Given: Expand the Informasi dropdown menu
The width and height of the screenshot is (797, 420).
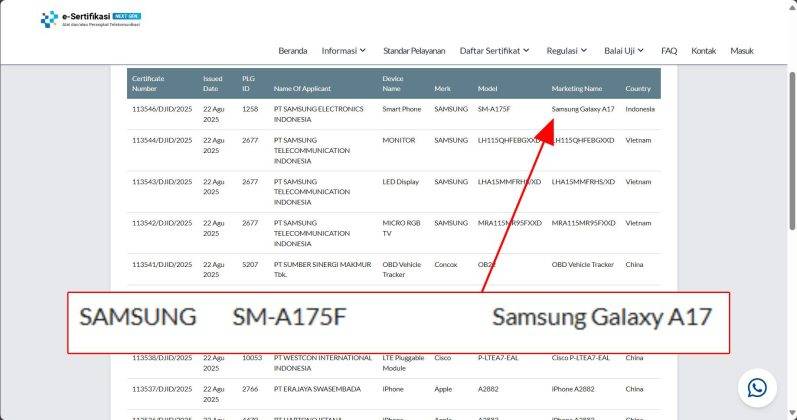Looking at the screenshot, I should [x=343, y=51].
